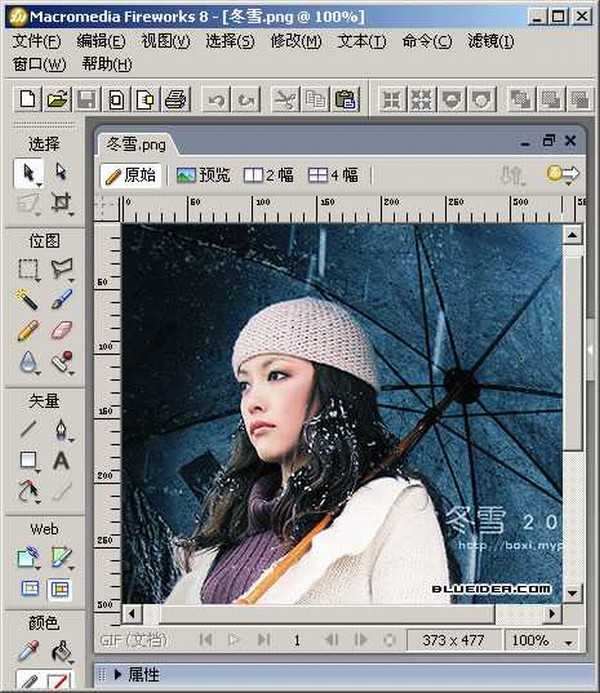Viewport: 600px width, 693px height.
Task: Pick the Pencil tool in the bitmap section
Action: 29,330
